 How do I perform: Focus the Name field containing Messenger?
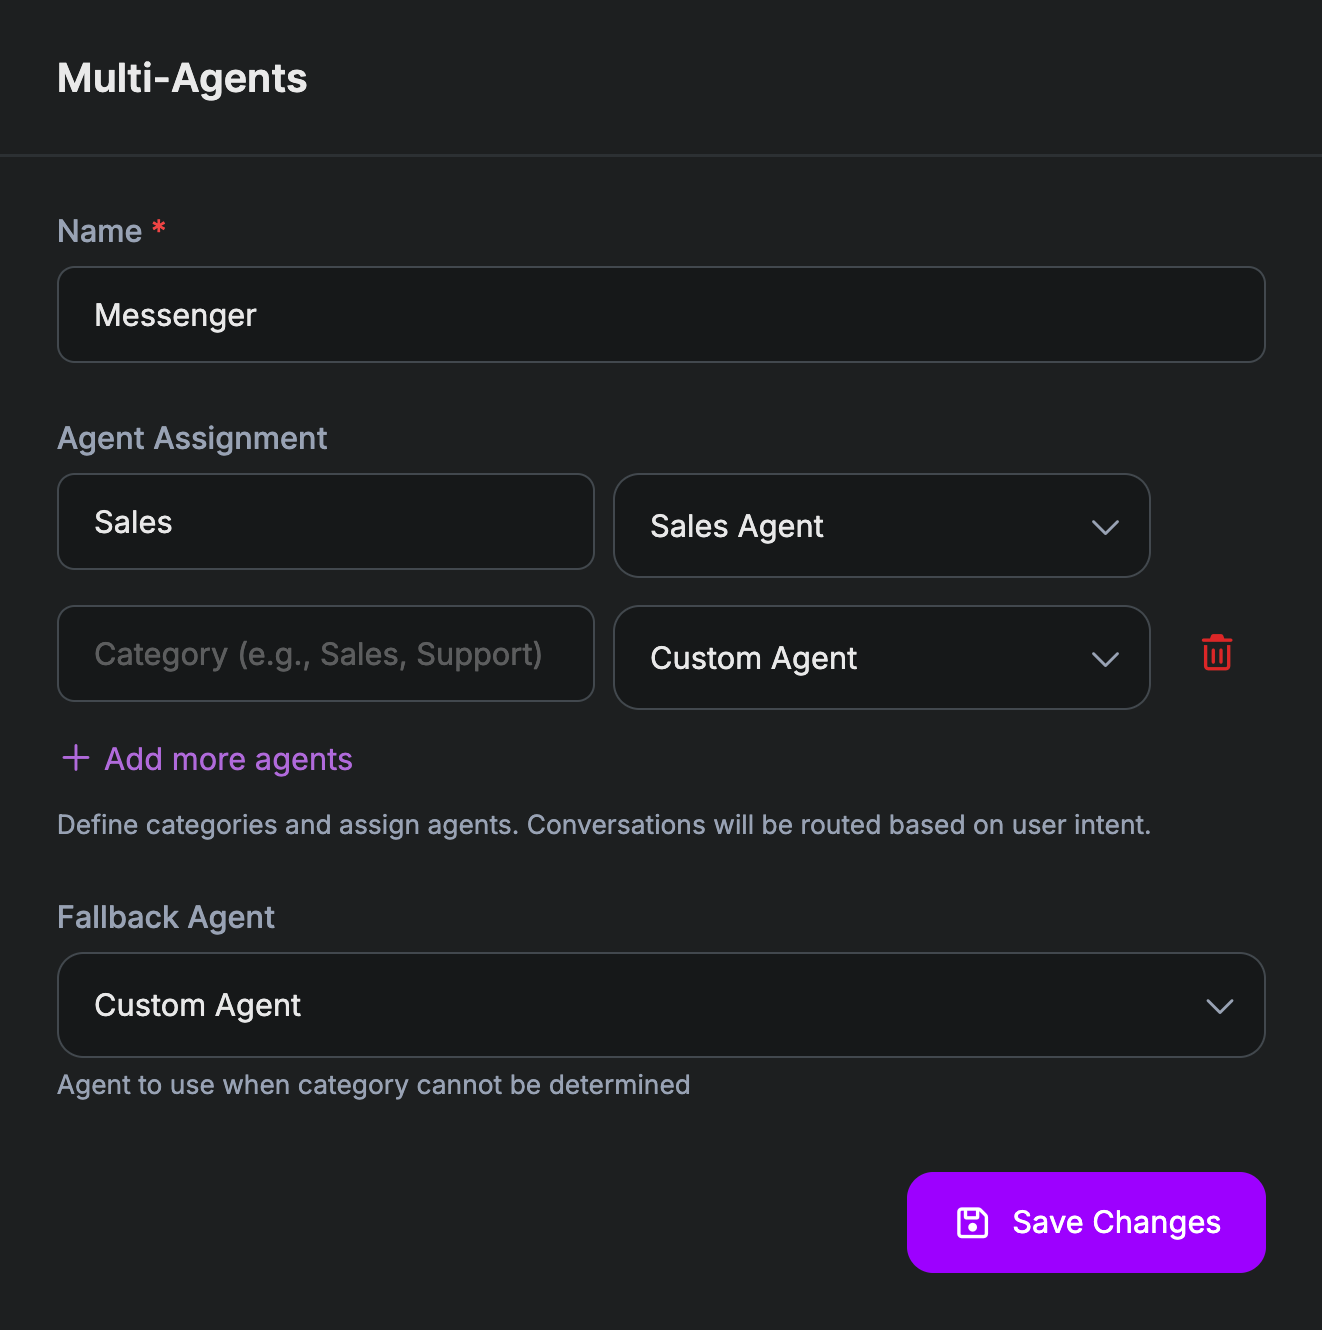coord(661,315)
